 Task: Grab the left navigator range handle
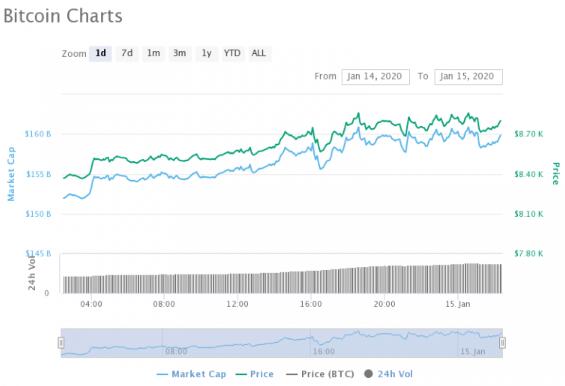[x=61, y=343]
